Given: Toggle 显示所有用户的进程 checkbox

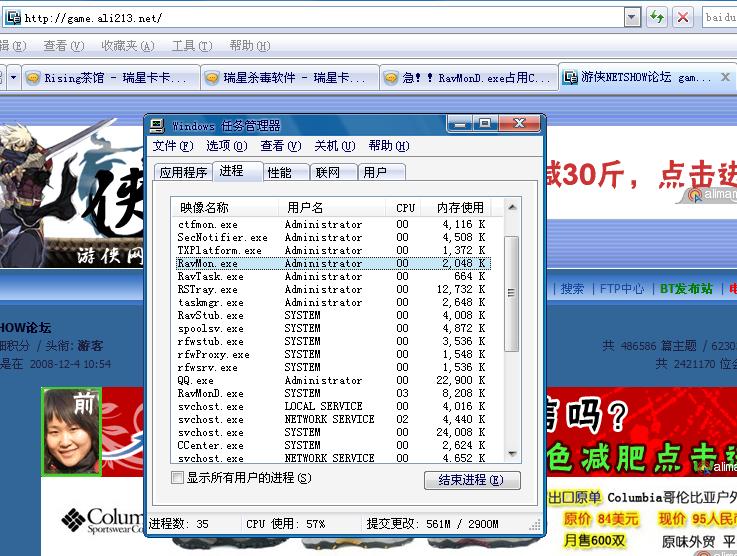Looking at the screenshot, I should [x=177, y=478].
